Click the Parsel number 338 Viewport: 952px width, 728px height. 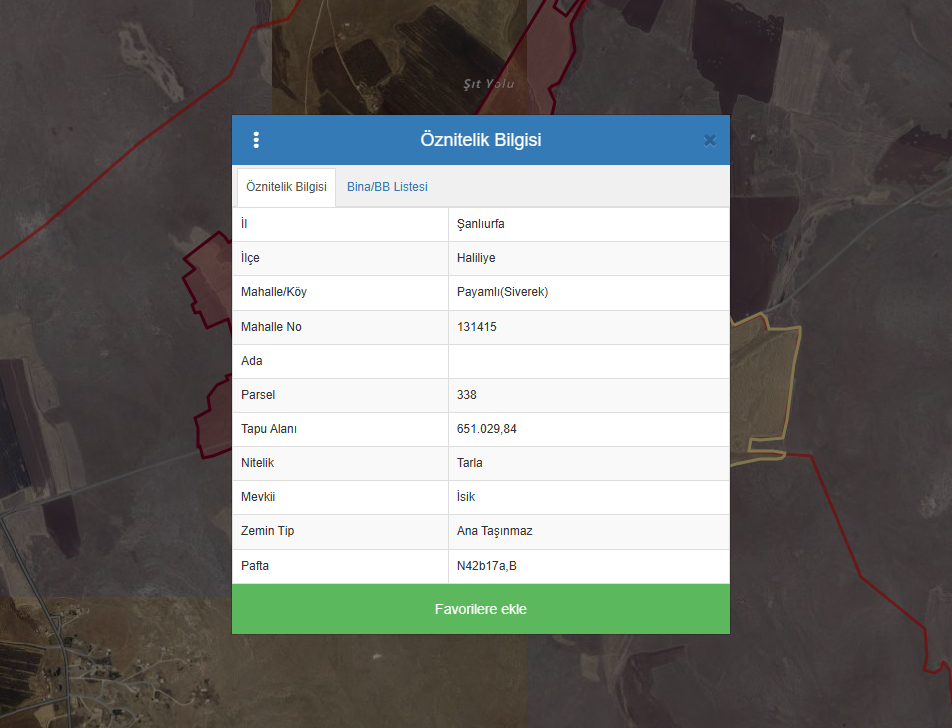click(x=467, y=395)
